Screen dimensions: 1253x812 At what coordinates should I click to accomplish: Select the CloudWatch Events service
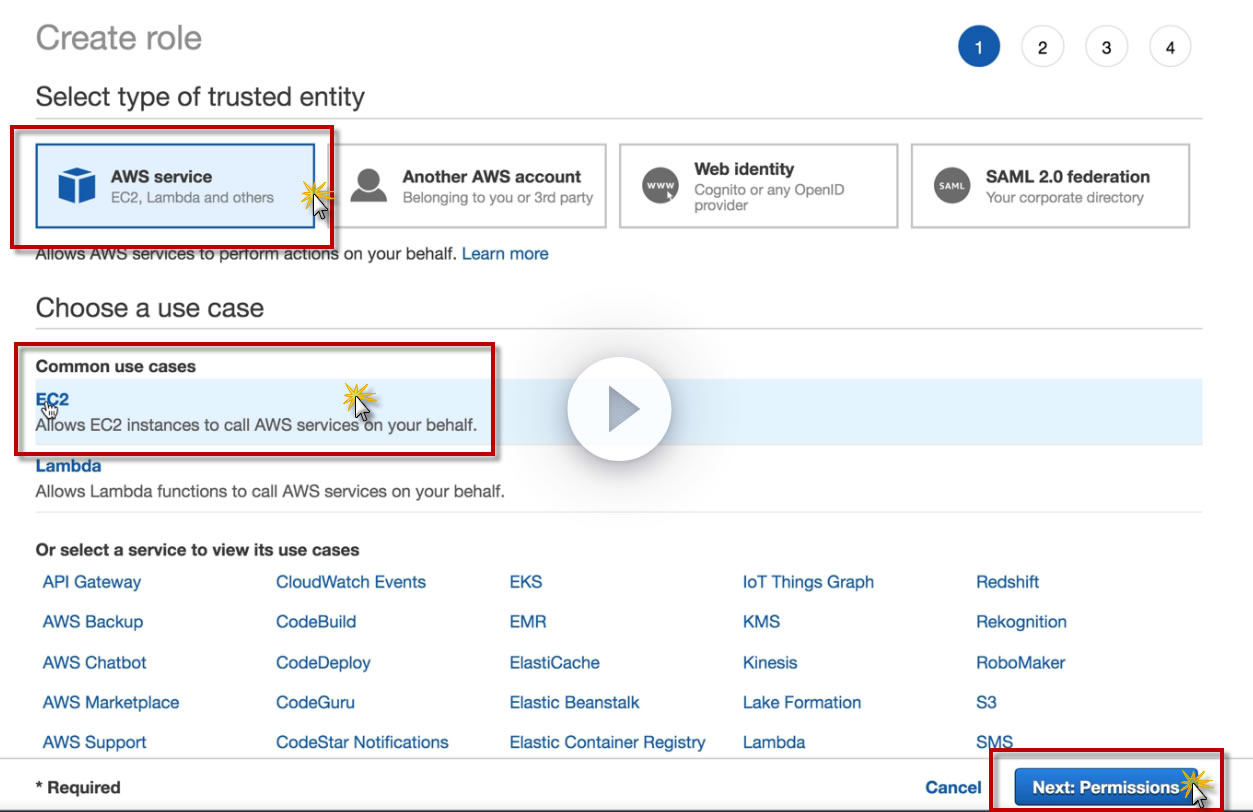pos(351,582)
